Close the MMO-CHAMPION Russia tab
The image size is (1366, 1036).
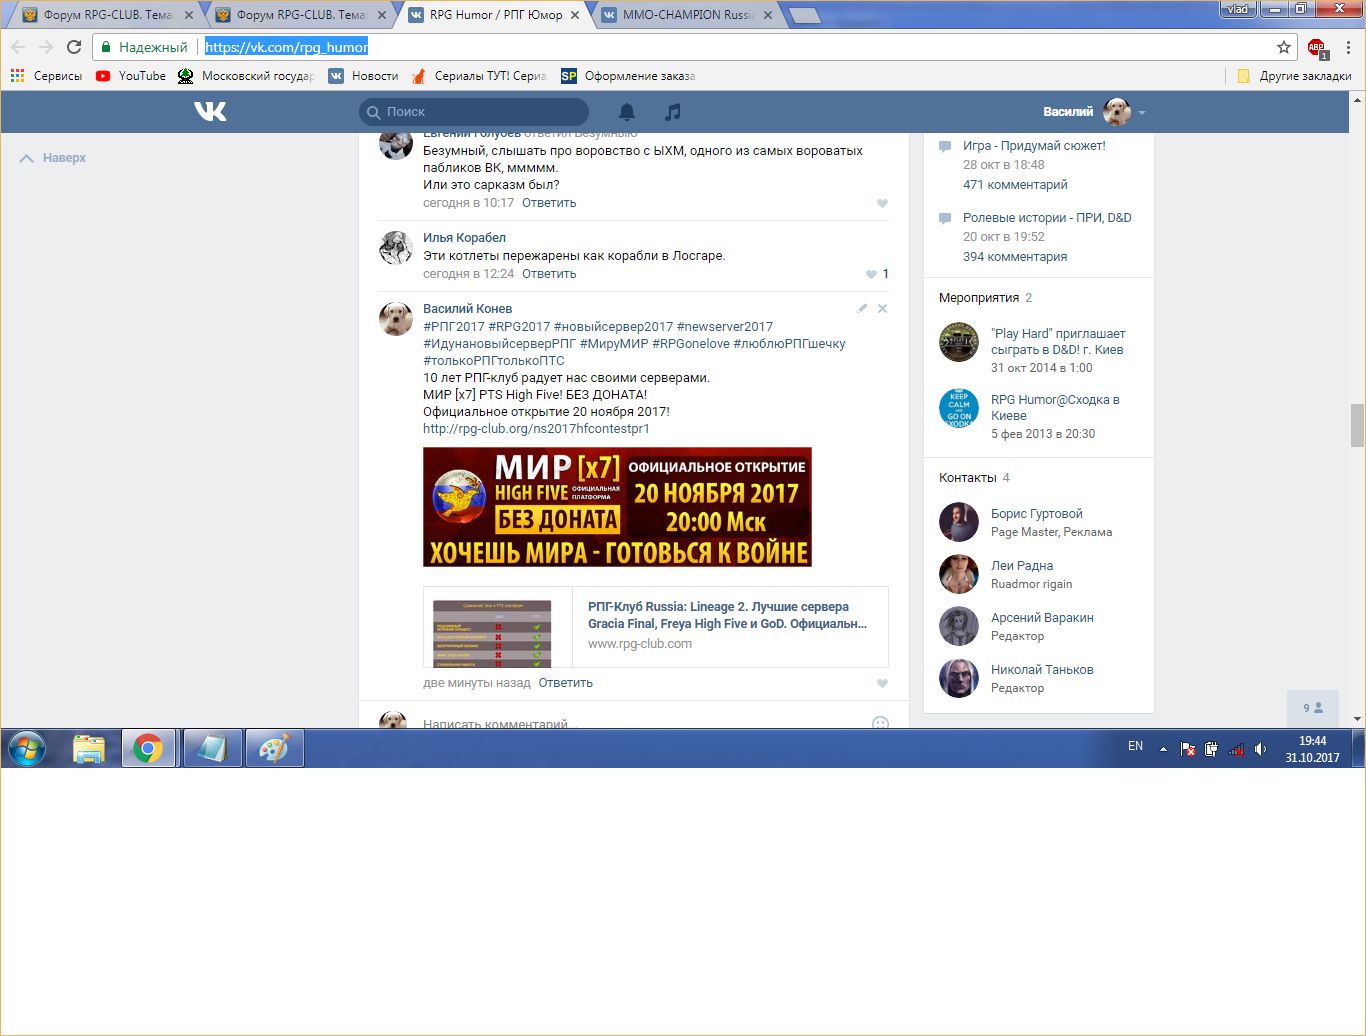click(767, 16)
